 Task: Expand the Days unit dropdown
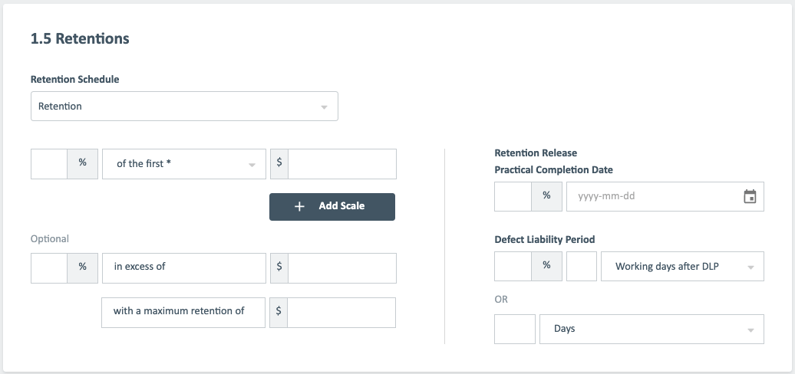[652, 329]
